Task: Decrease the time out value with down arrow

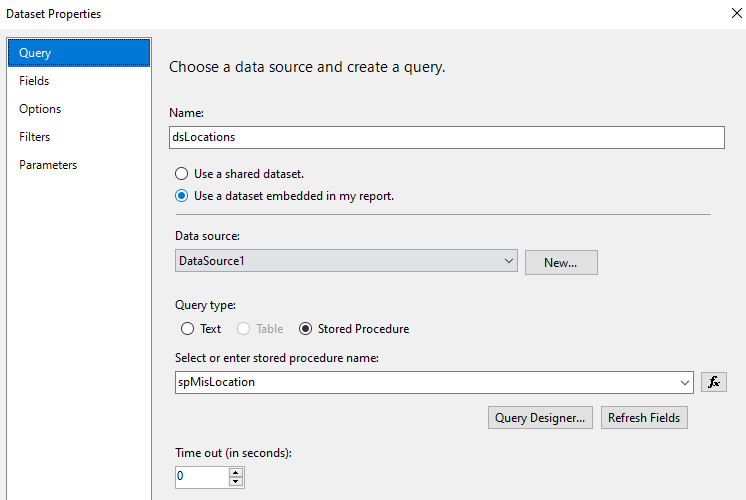Action: (236, 481)
